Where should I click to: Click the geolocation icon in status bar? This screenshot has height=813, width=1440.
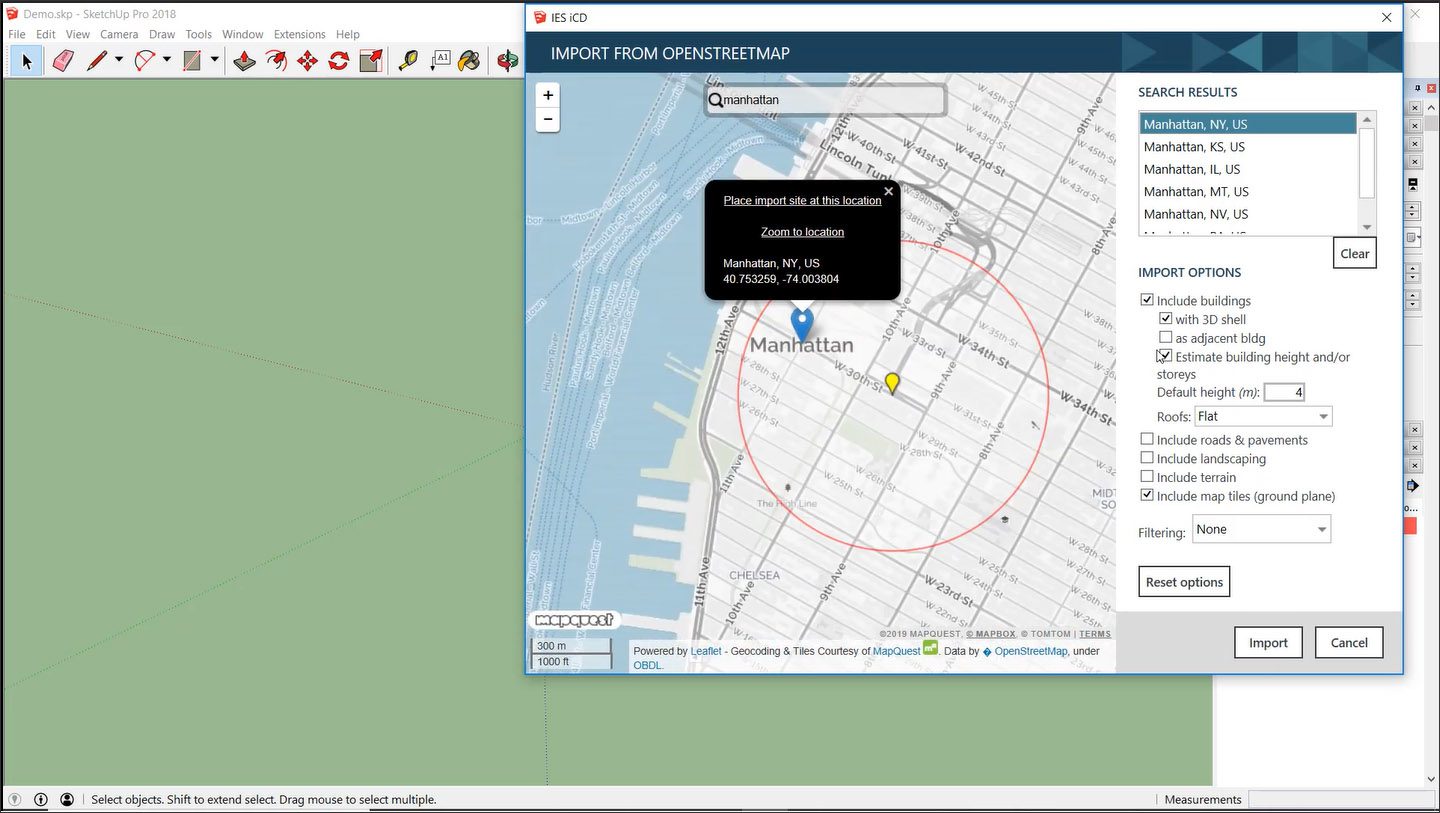(x=15, y=799)
